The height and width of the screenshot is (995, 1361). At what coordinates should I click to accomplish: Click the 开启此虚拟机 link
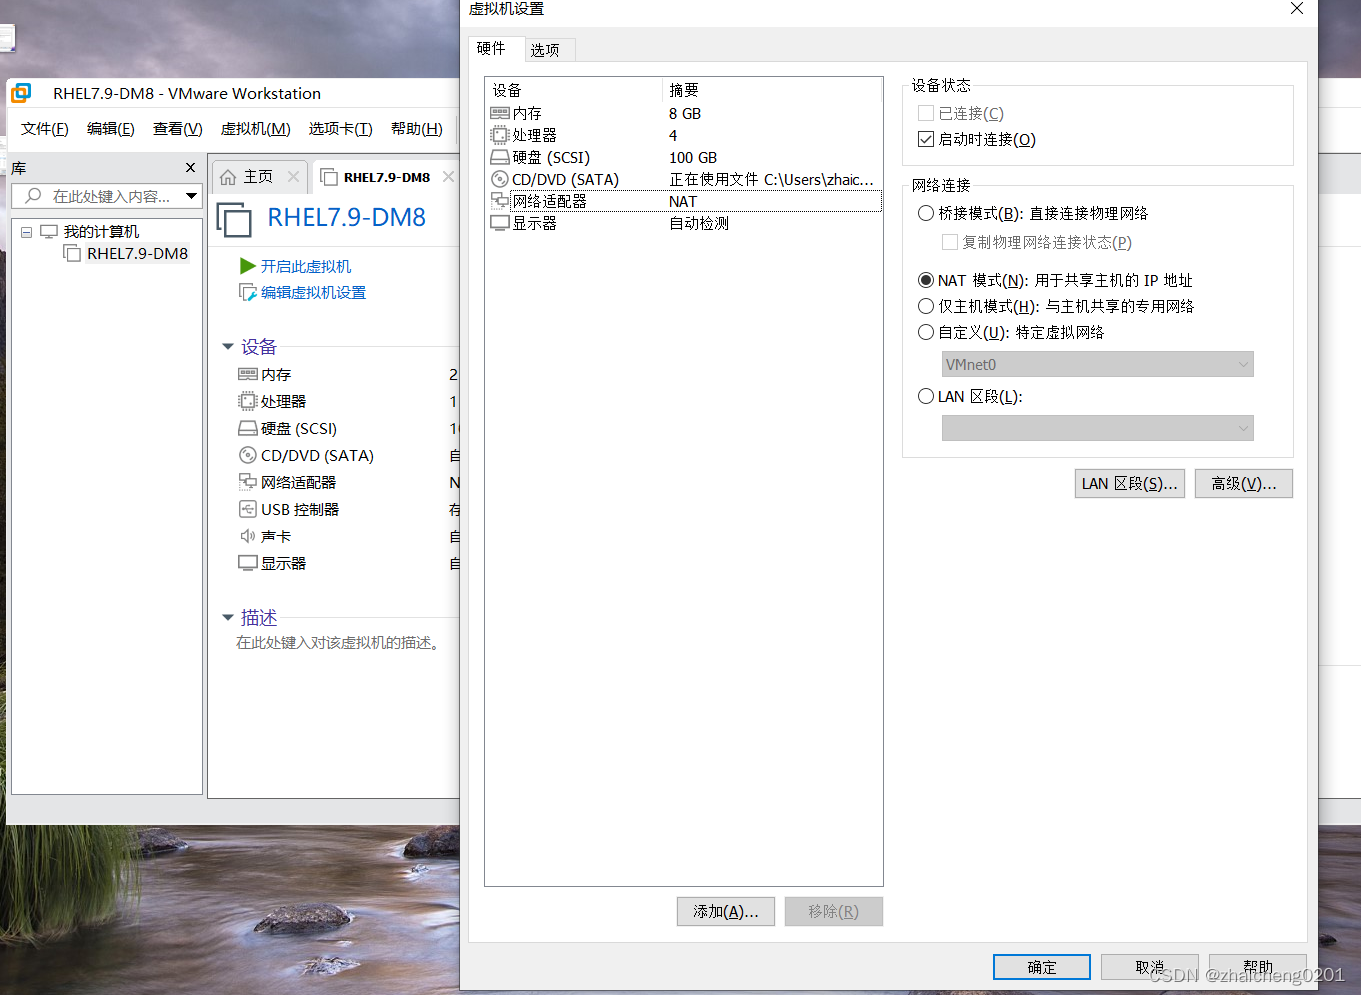(306, 266)
